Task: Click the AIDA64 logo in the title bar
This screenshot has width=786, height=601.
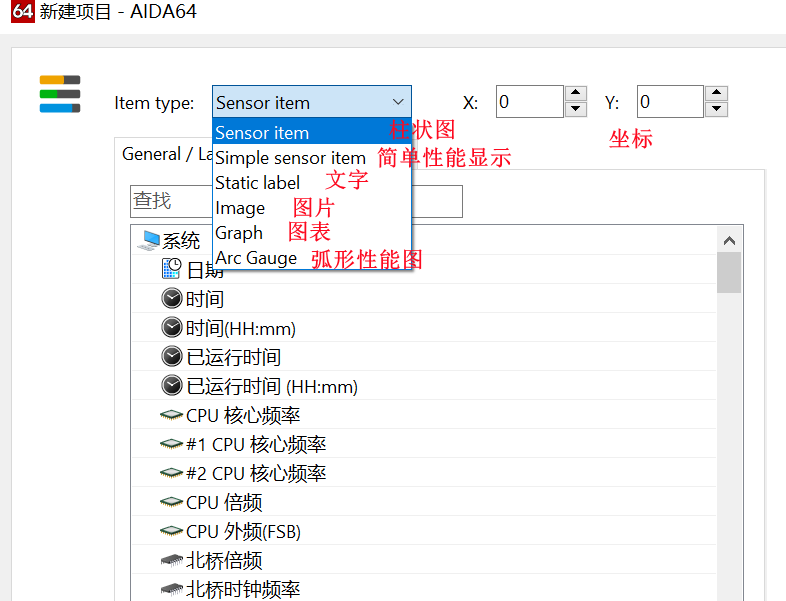Action: pyautogui.click(x=23, y=11)
